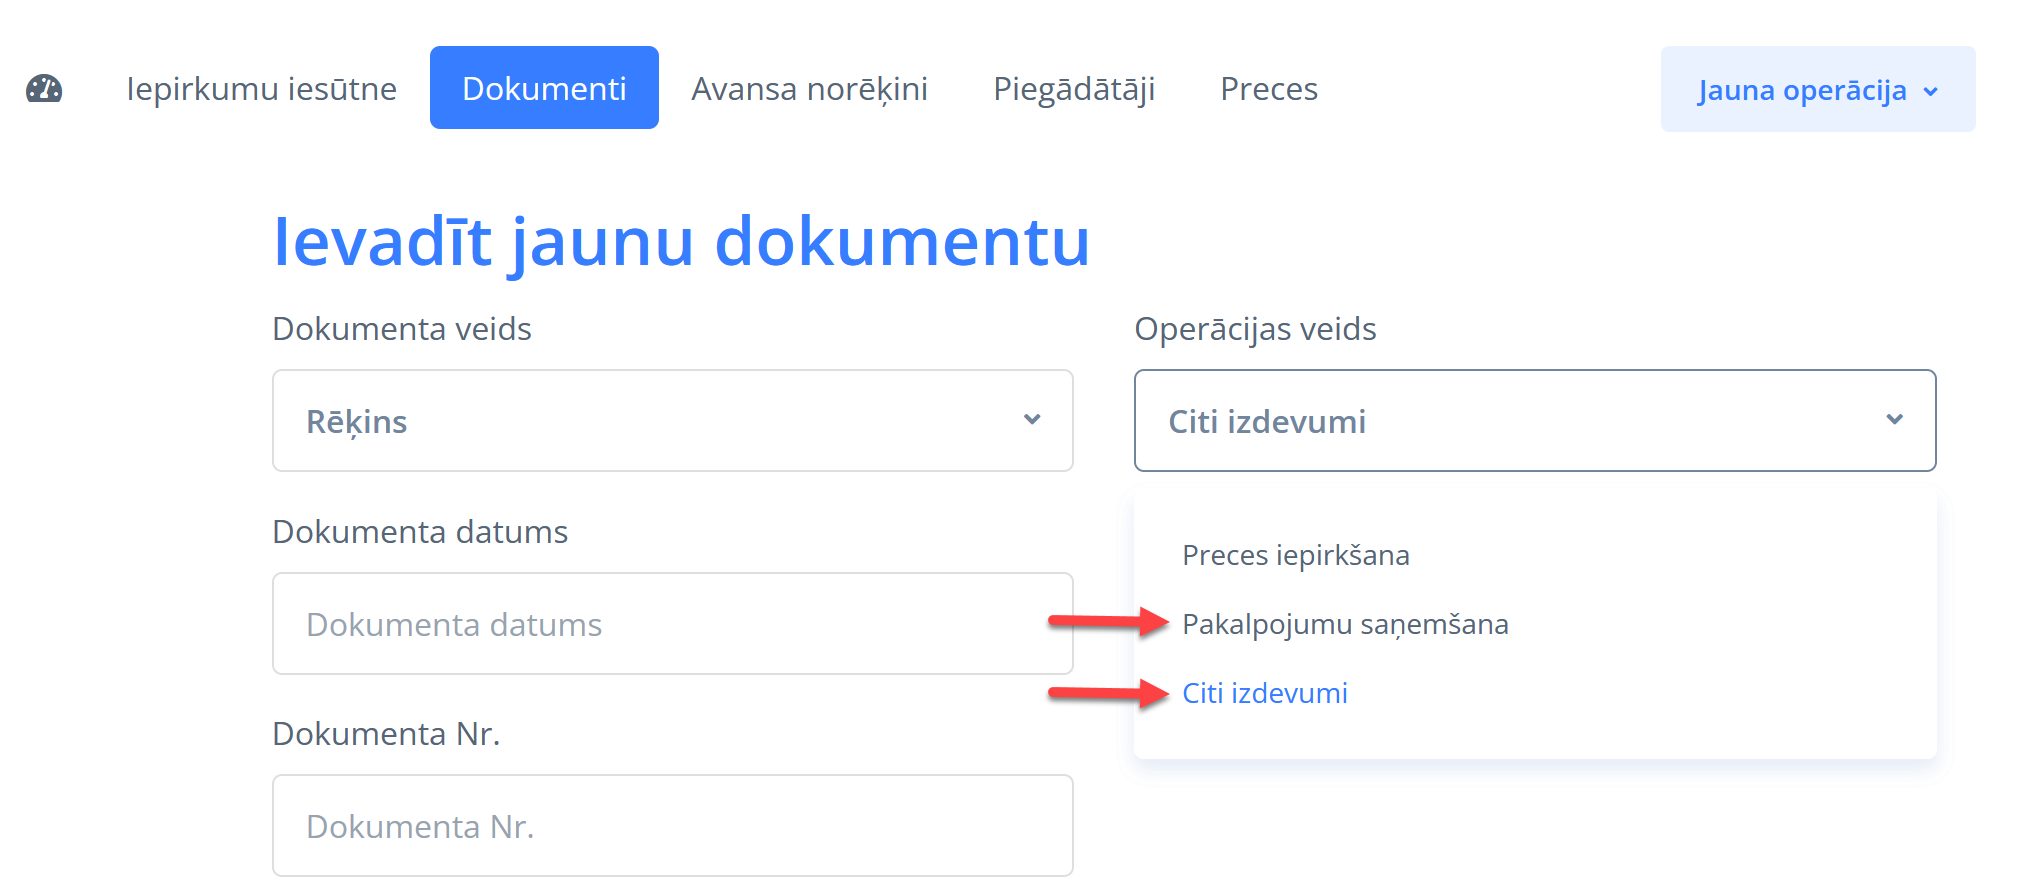Go to the Iepirkumu iesūtne tab

click(261, 89)
